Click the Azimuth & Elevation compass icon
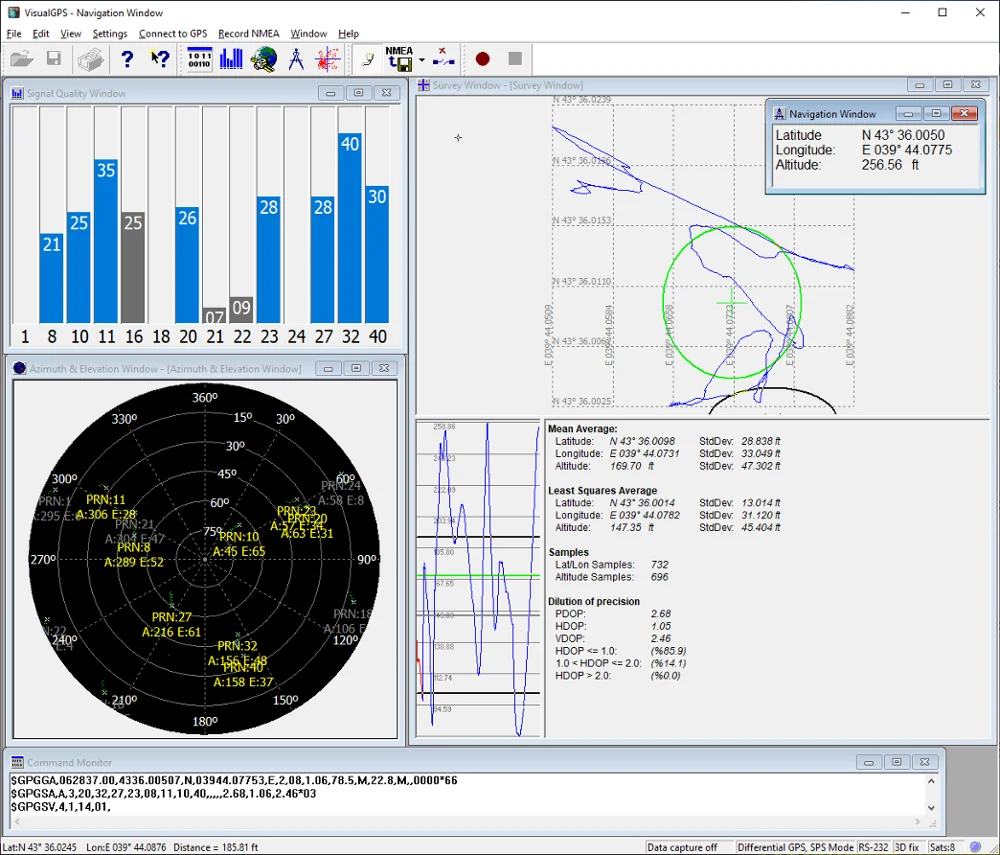The height and width of the screenshot is (855, 1000). pos(296,59)
